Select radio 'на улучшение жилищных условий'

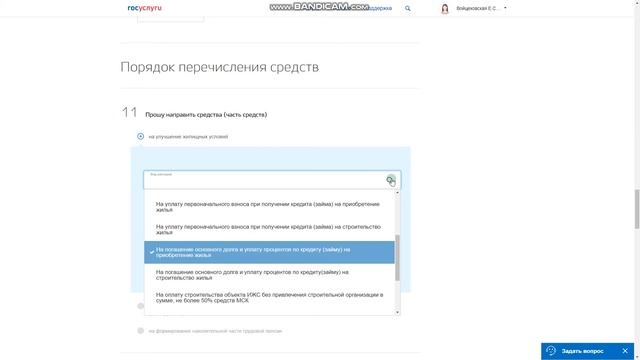coord(140,136)
